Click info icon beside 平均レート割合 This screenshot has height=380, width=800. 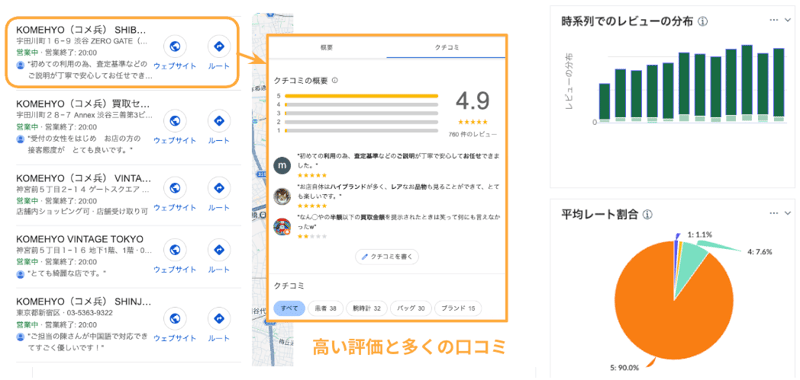pos(648,214)
